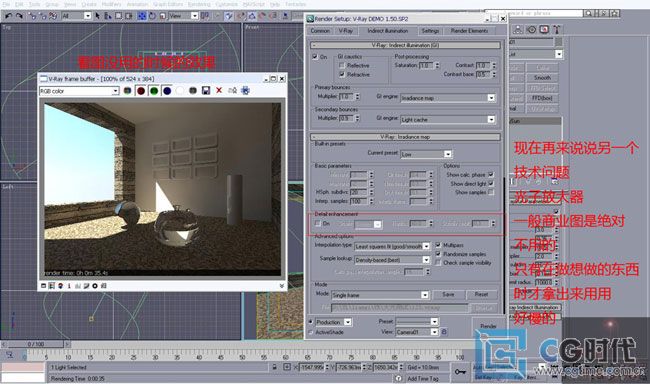Click the blue render-region icon in frame buffer
The height and width of the screenshot is (384, 650).
click(x=245, y=90)
